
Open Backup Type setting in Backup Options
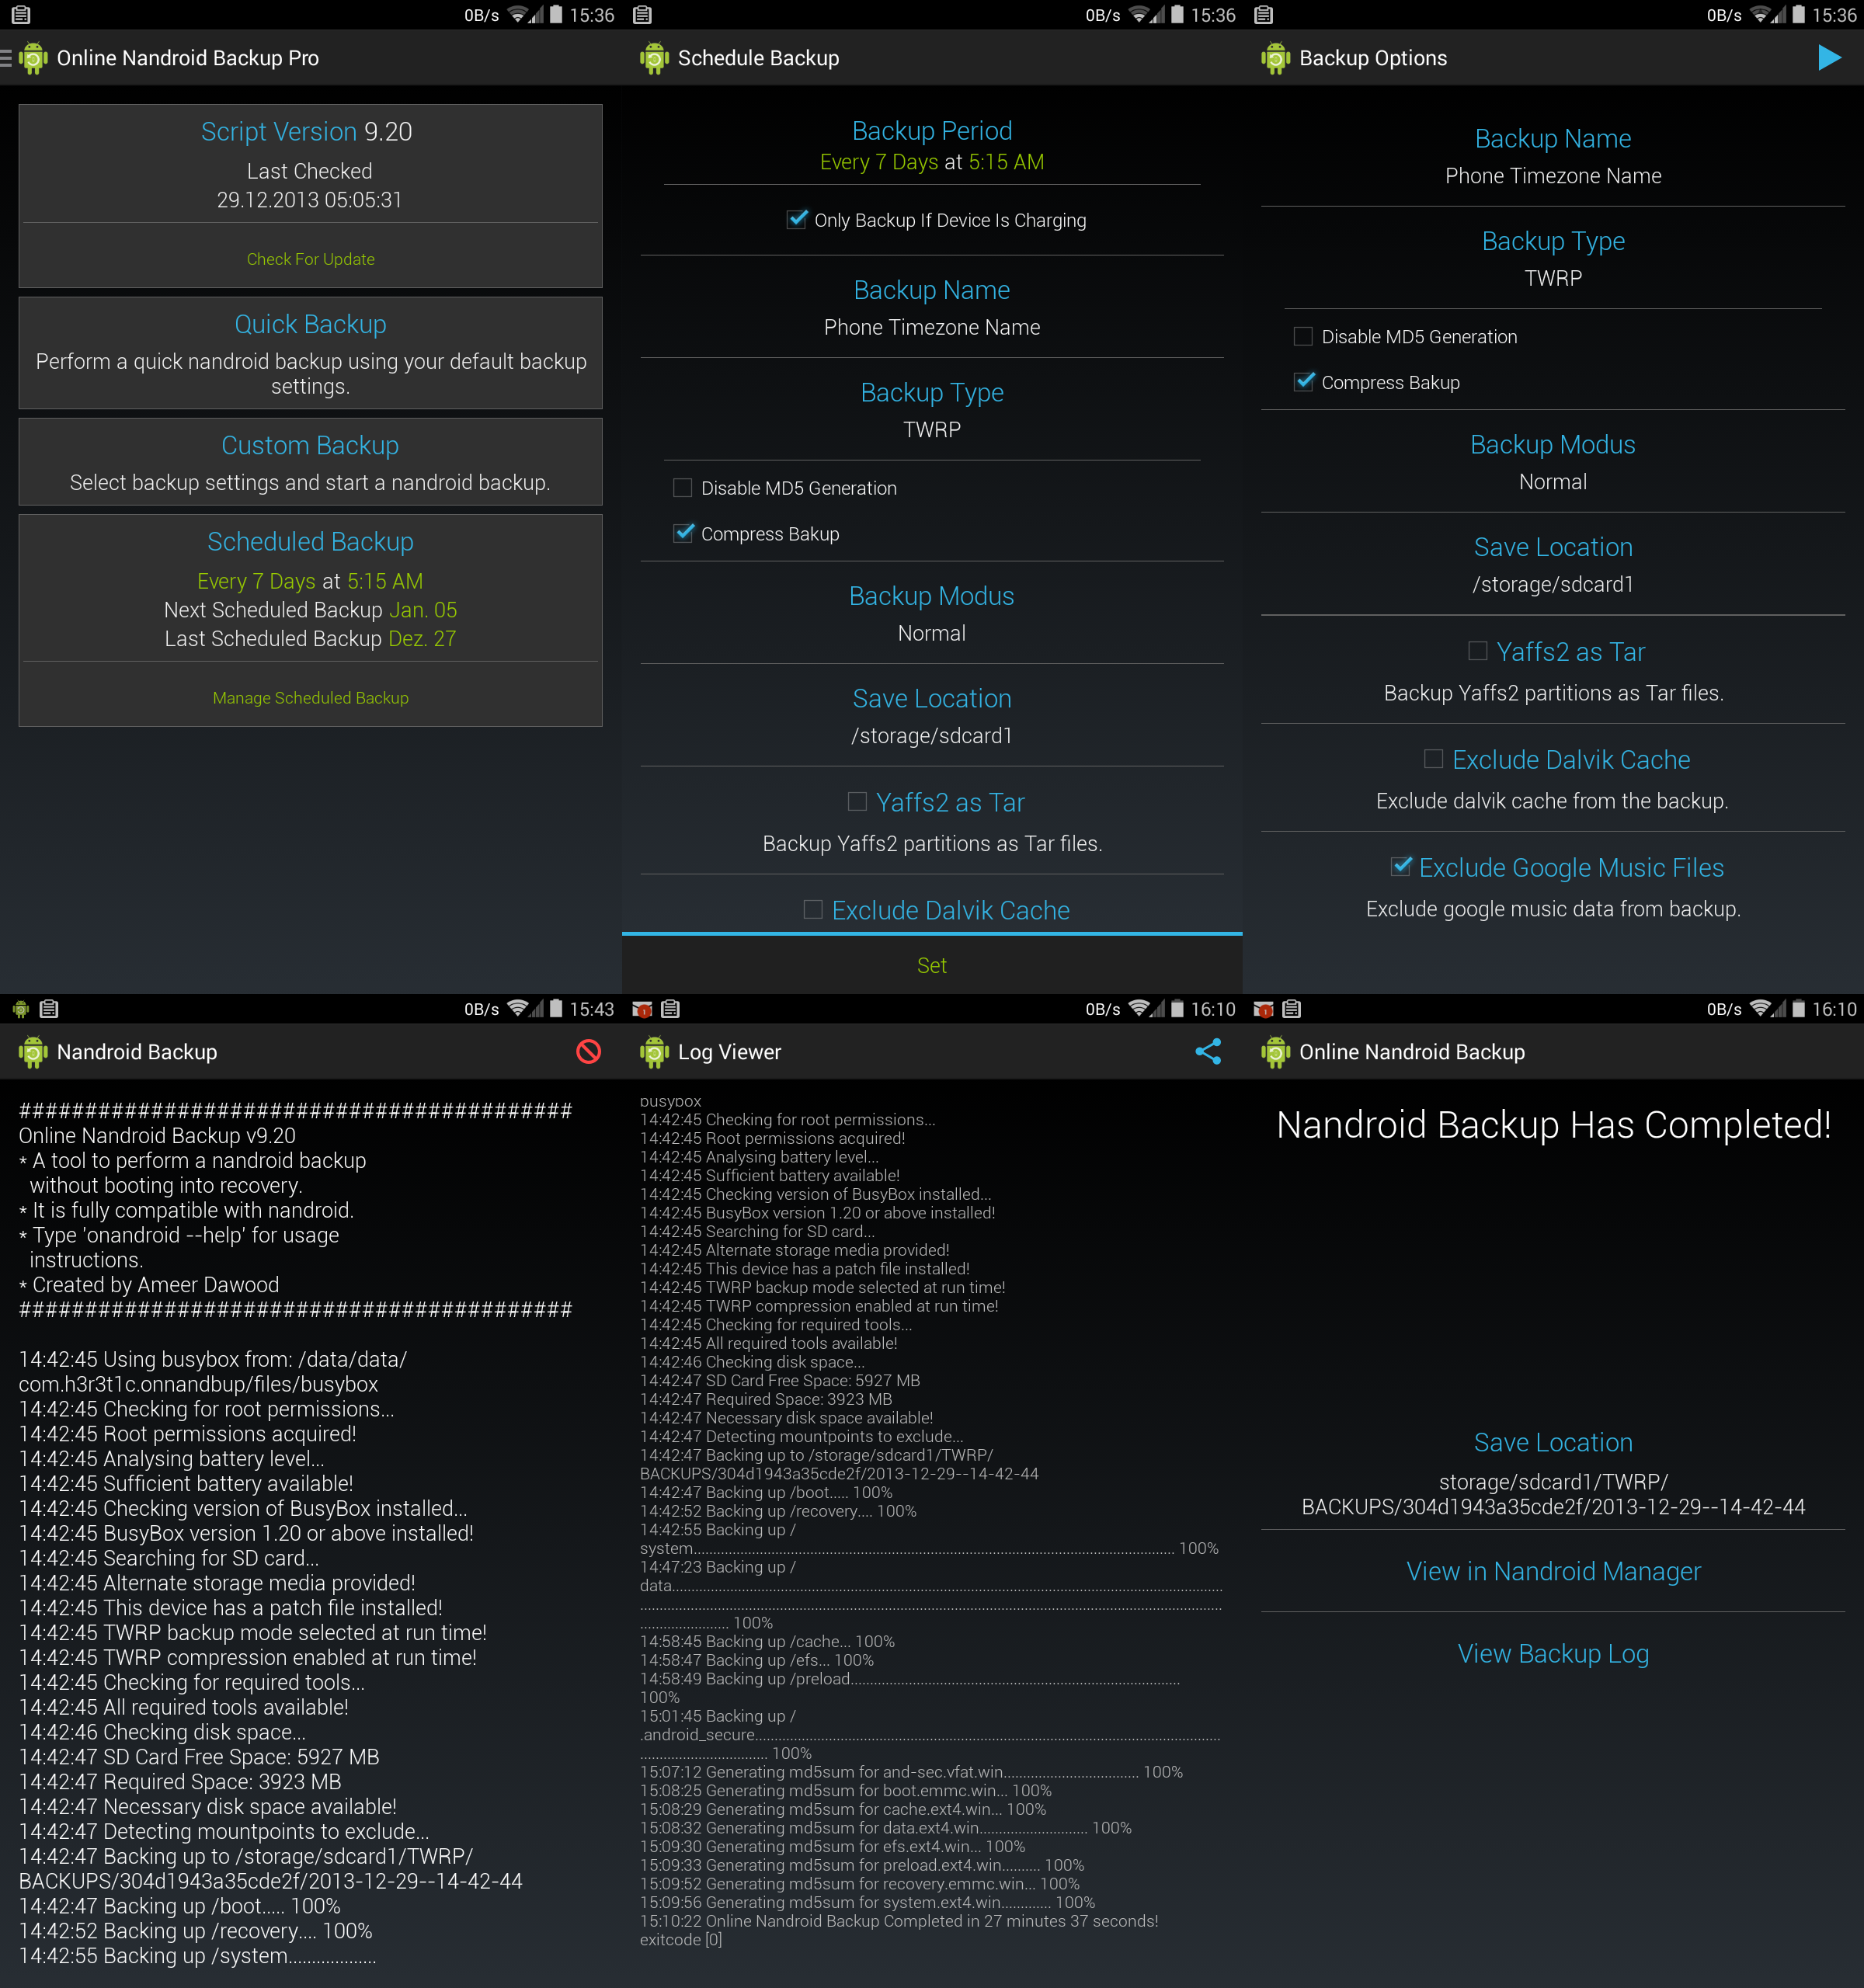pos(1553,259)
